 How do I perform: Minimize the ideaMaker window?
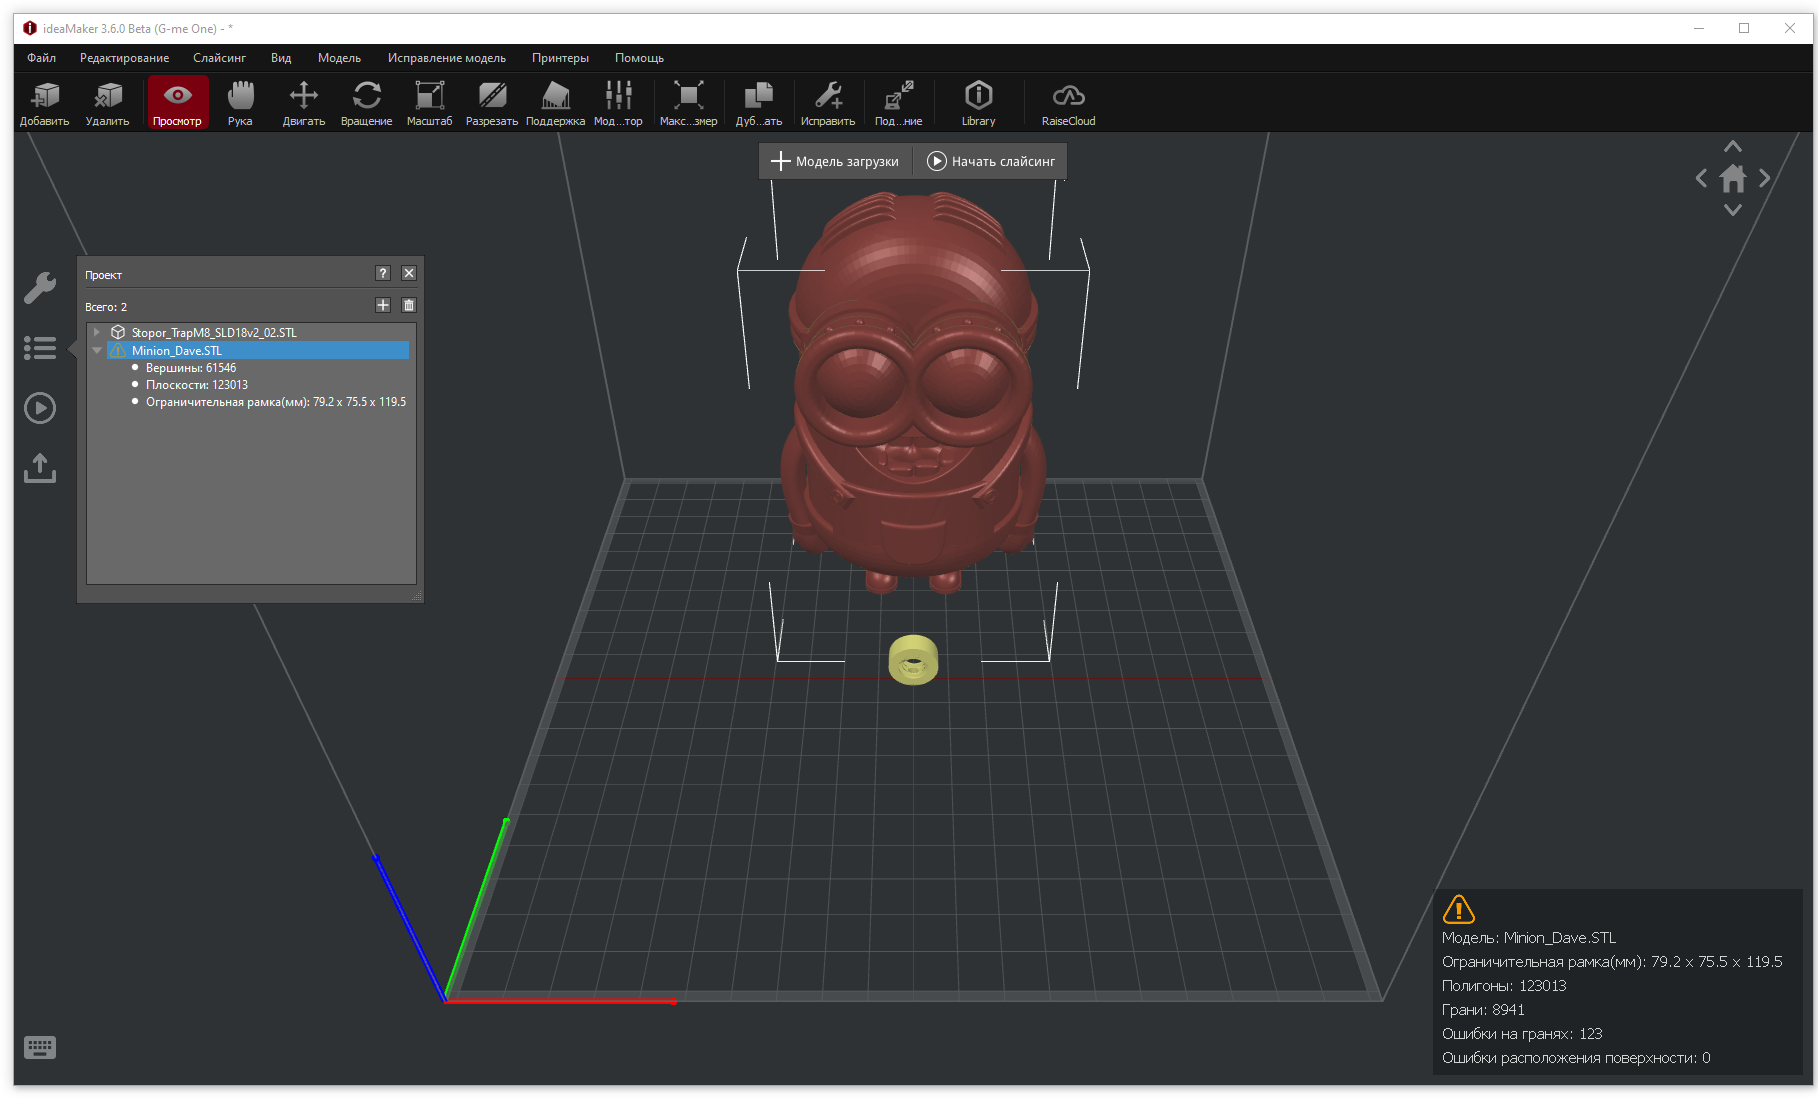pos(1698,28)
